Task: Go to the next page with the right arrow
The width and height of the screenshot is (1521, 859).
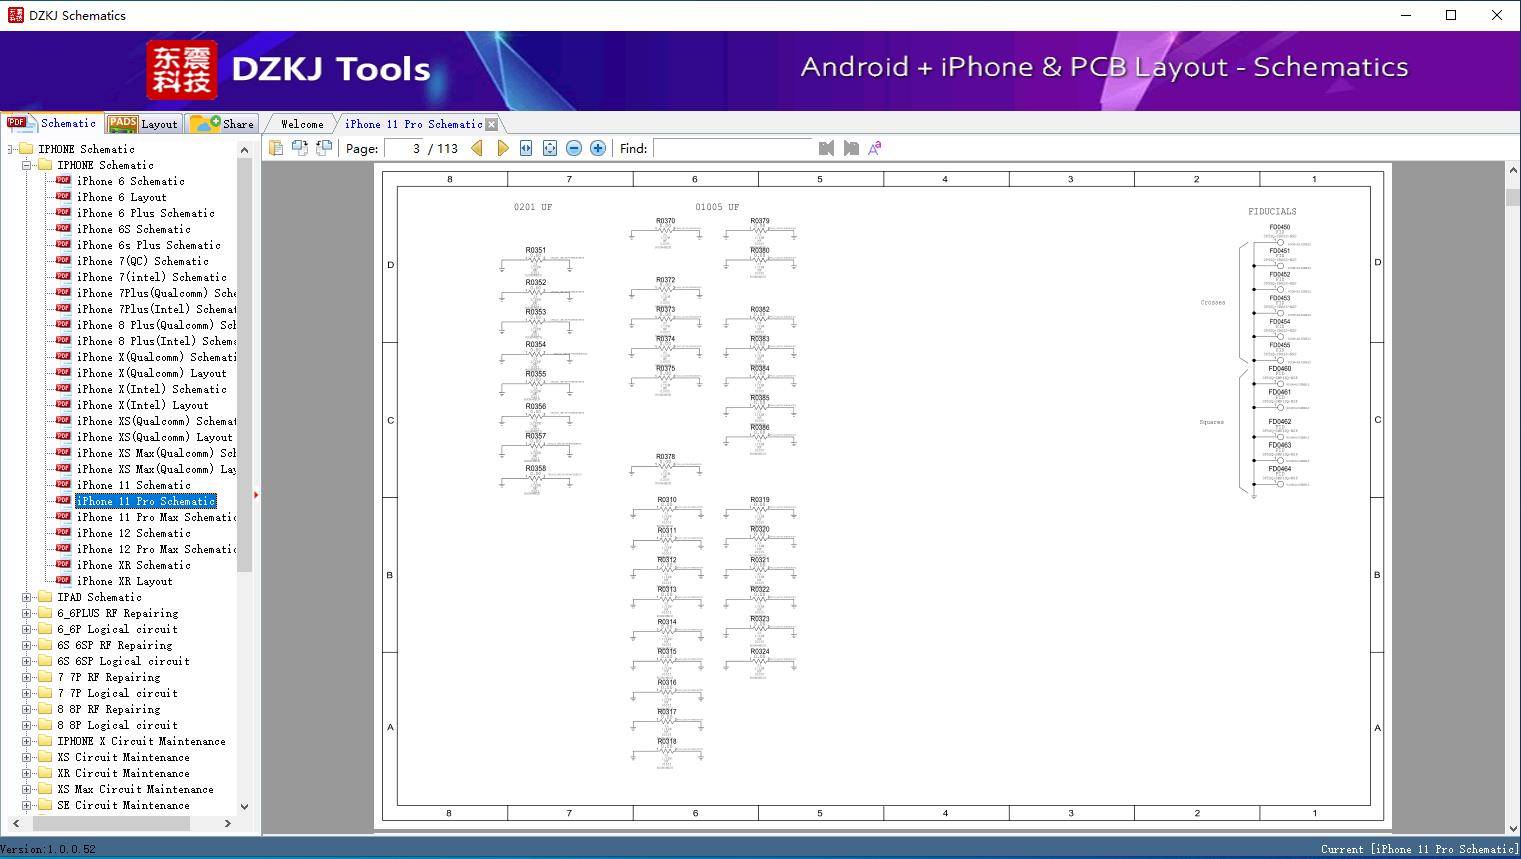Action: pyautogui.click(x=502, y=148)
